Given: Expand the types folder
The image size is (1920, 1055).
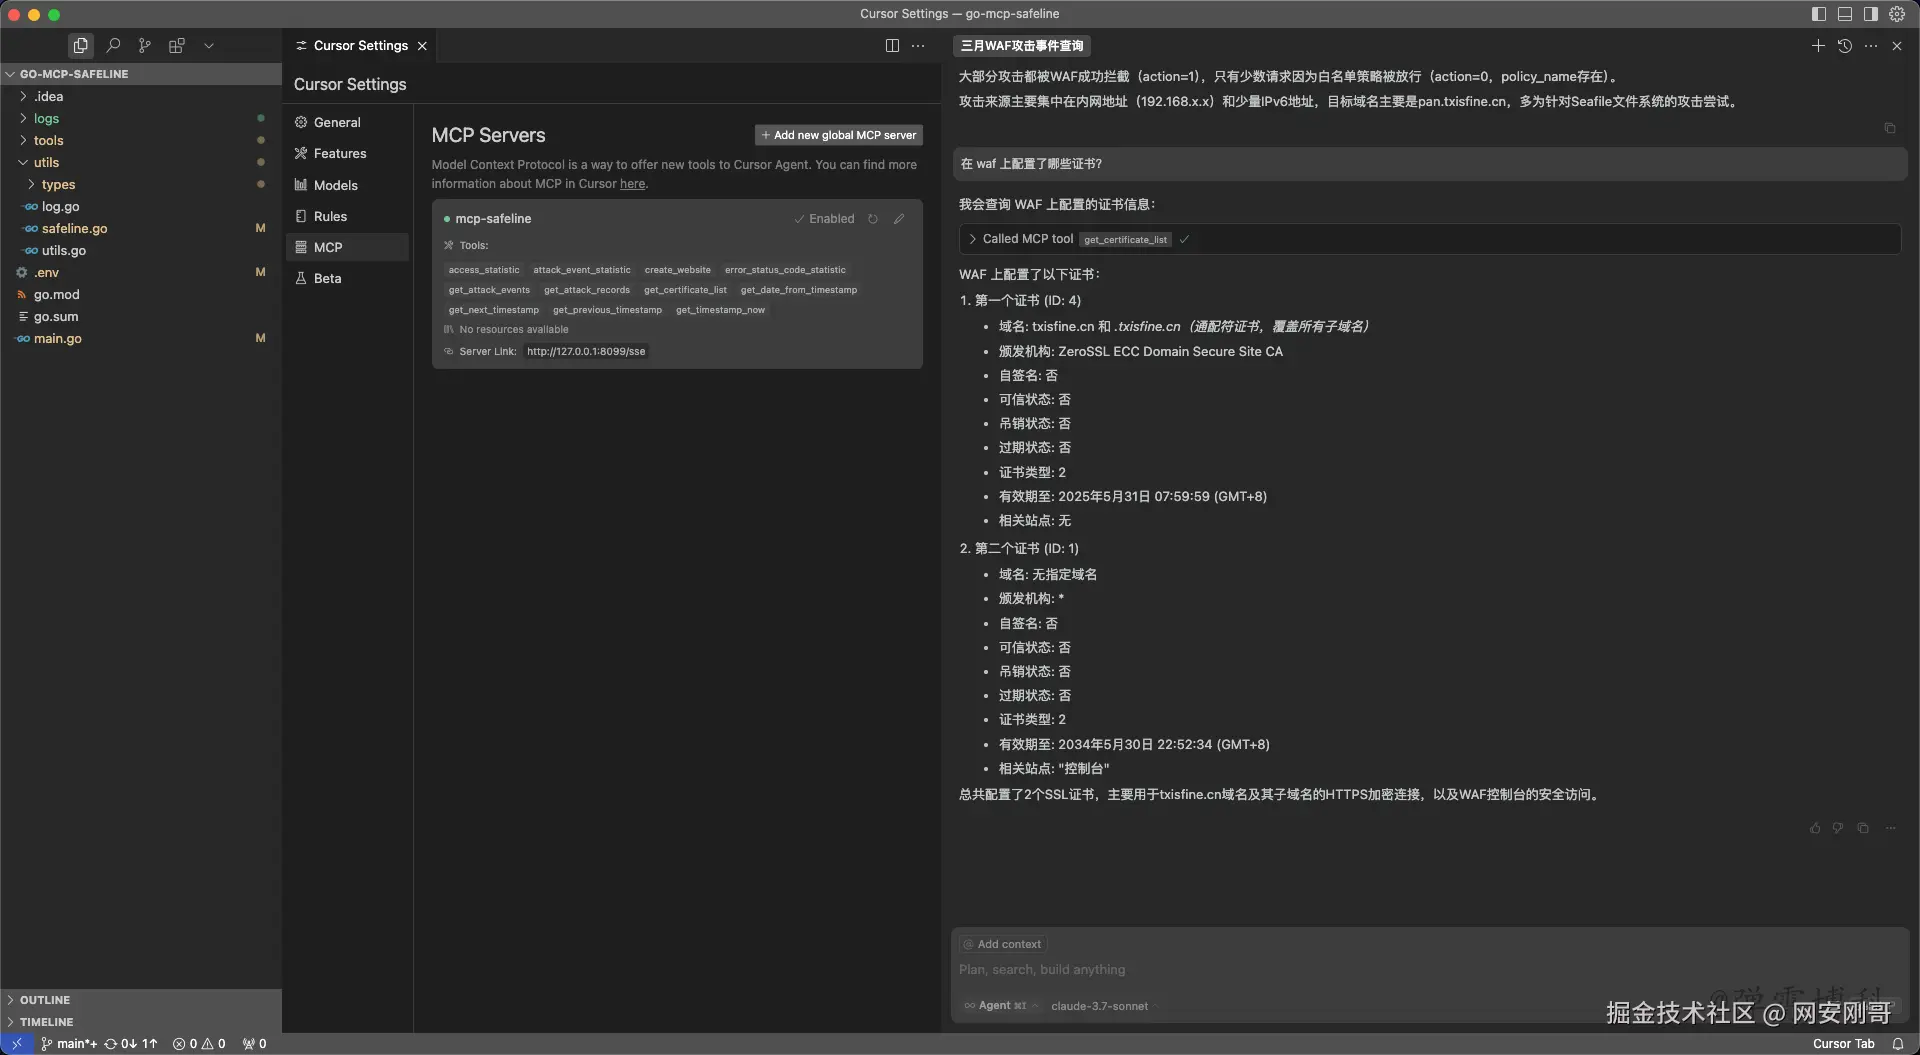Looking at the screenshot, I should click(141, 184).
